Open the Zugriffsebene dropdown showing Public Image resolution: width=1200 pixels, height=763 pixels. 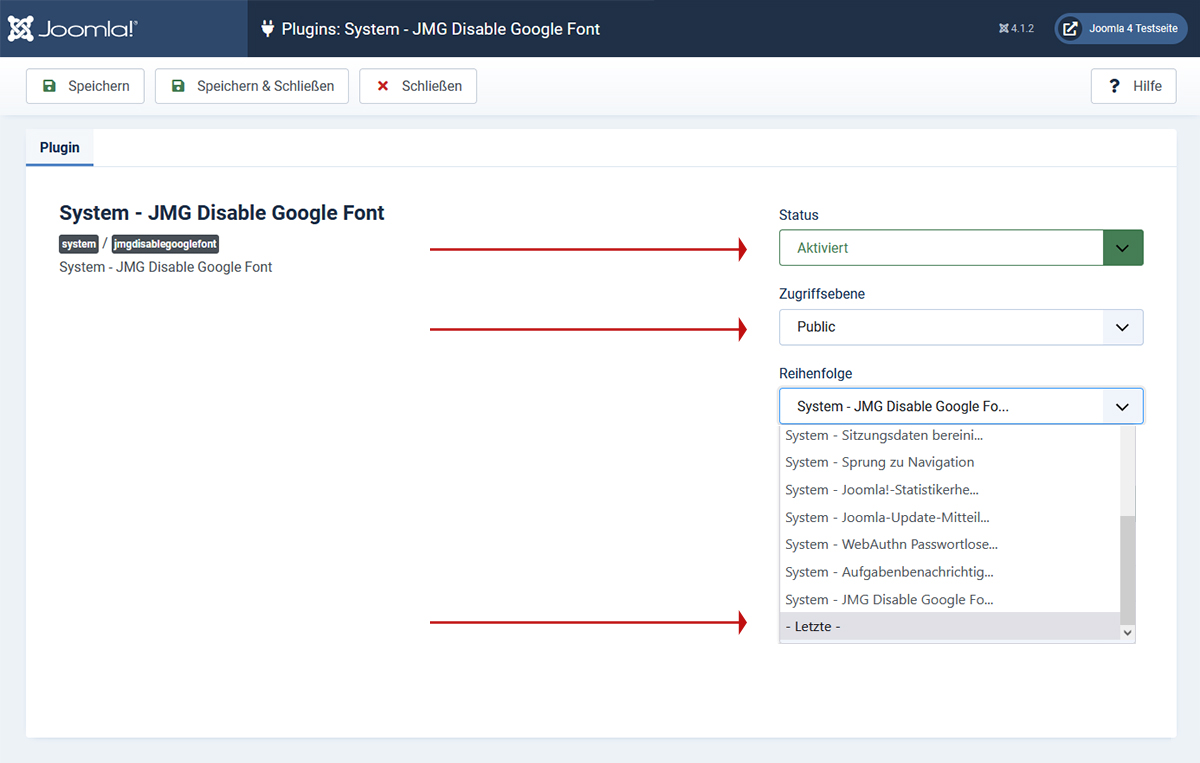point(961,327)
